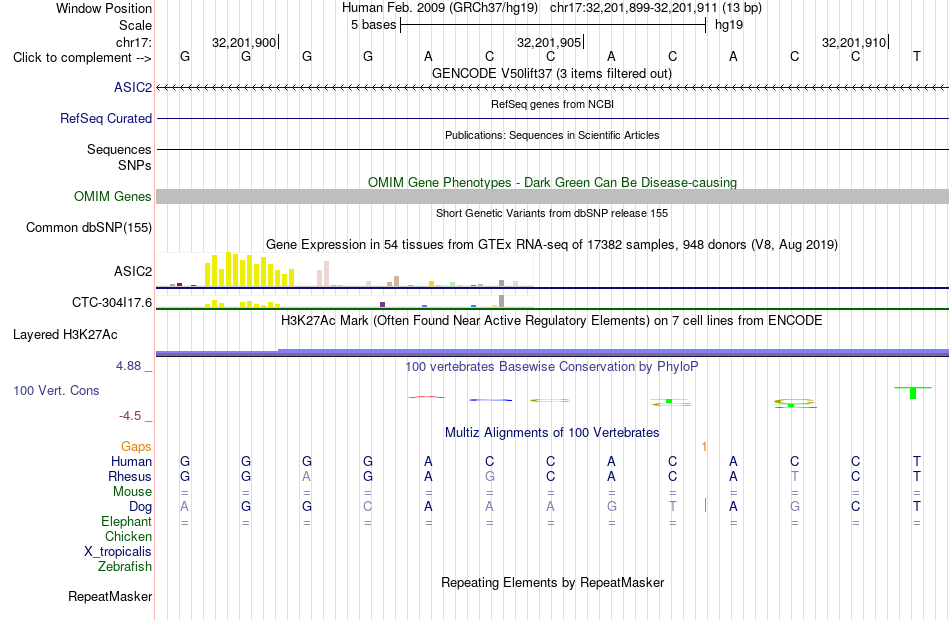This screenshot has width=950, height=620.
Task: Select the SNPs track label
Action: (135, 165)
